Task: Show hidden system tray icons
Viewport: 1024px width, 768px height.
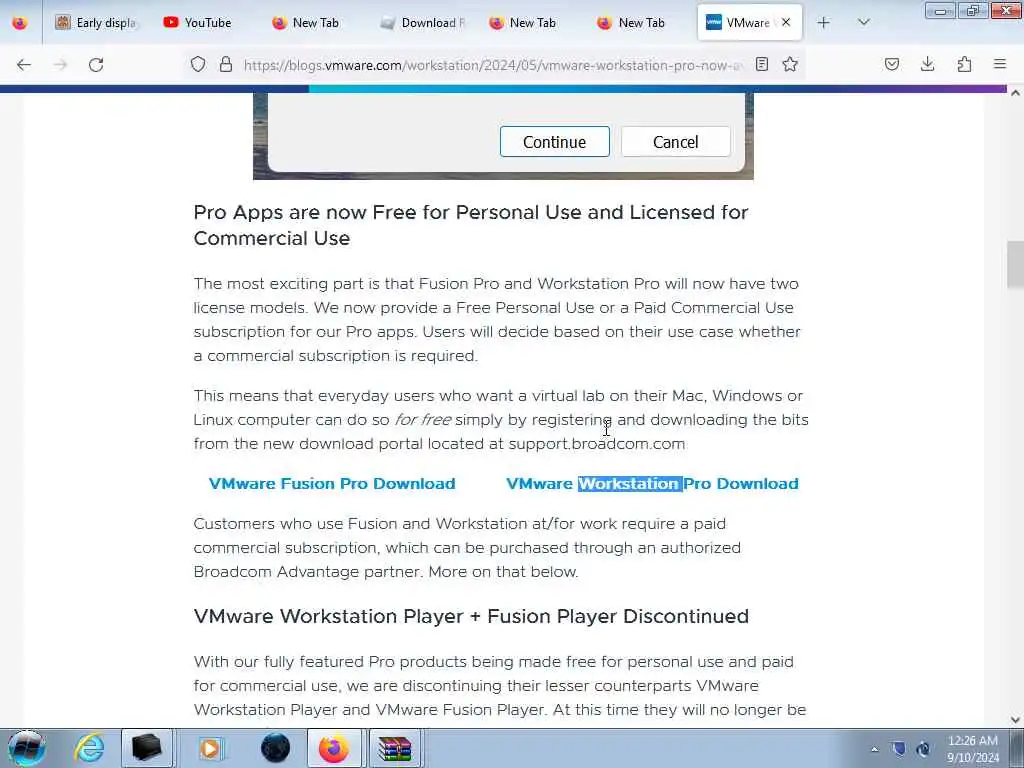Action: [x=874, y=749]
